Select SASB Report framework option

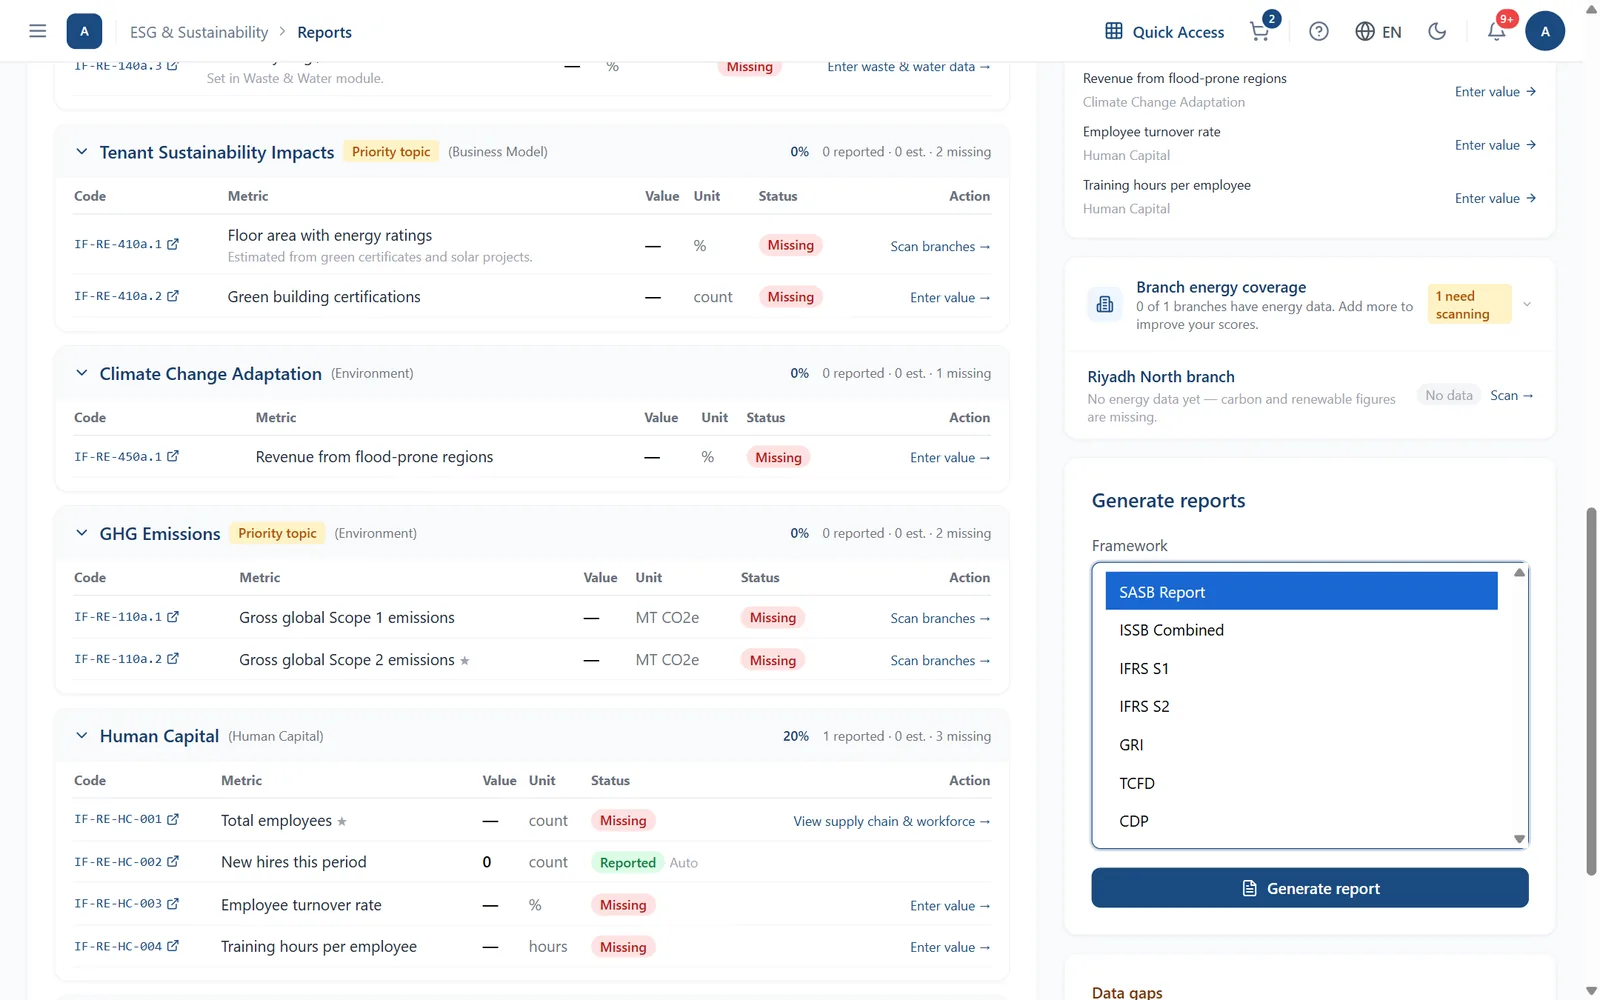click(x=1301, y=592)
